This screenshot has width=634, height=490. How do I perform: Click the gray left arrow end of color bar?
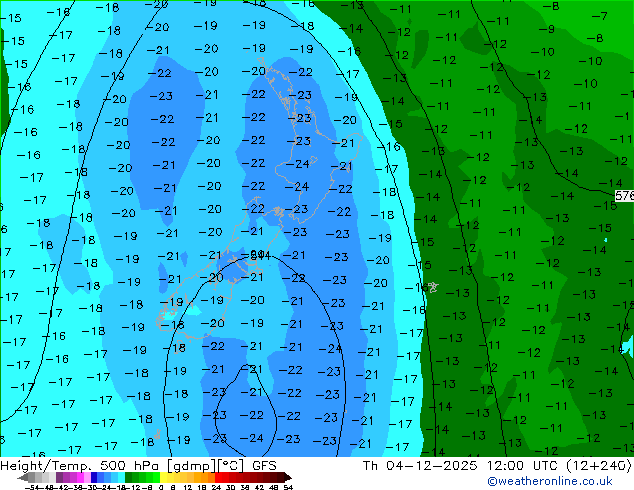click(x=23, y=477)
